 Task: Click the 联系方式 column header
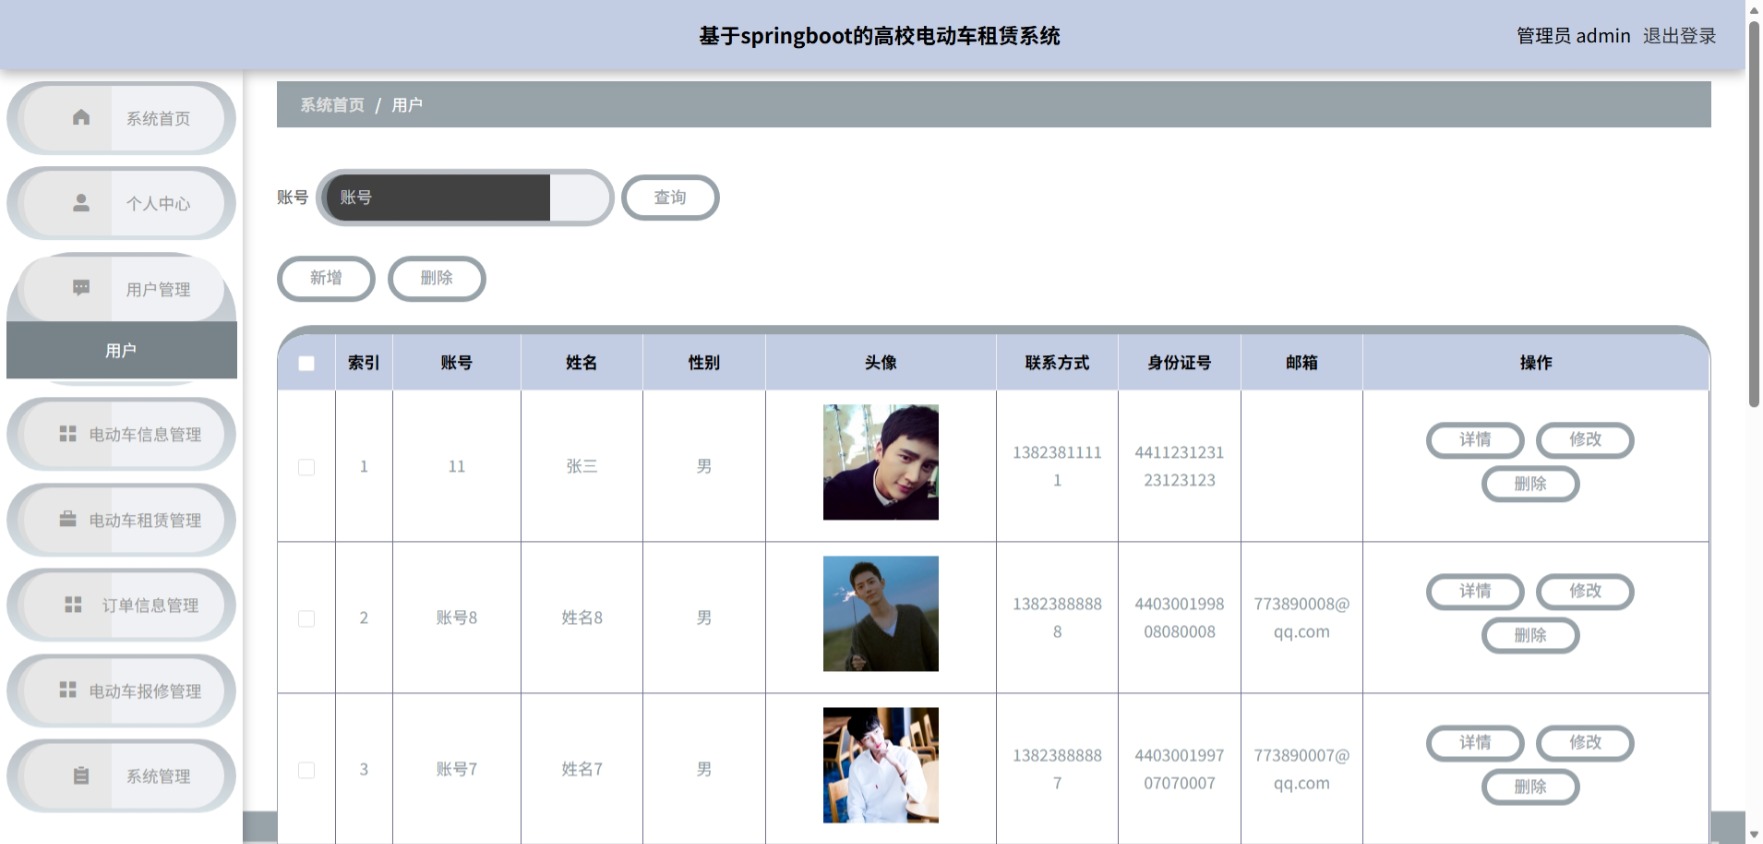pyautogui.click(x=1057, y=363)
